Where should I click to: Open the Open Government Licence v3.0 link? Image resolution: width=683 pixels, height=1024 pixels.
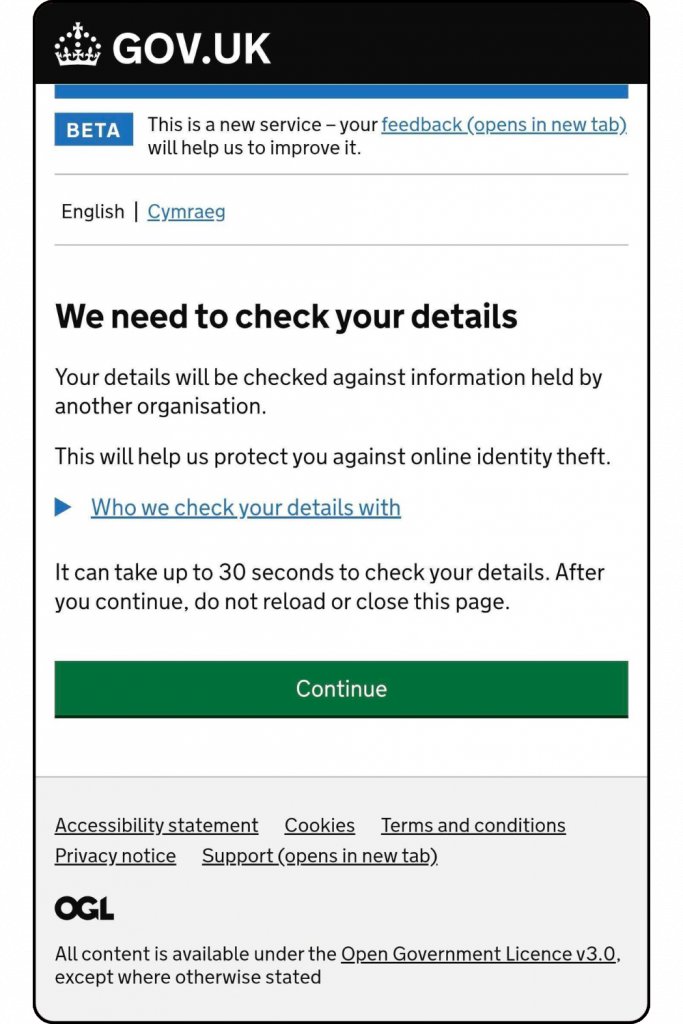tap(479, 954)
